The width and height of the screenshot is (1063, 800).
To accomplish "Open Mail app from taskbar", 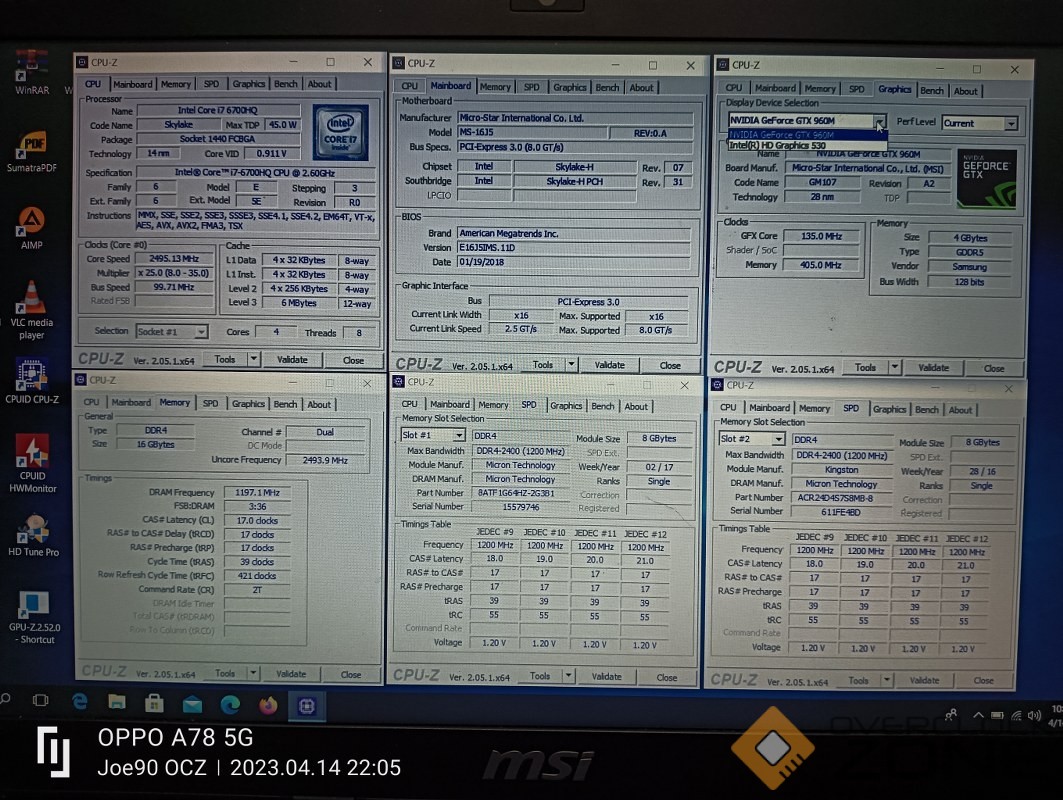I will (x=192, y=705).
